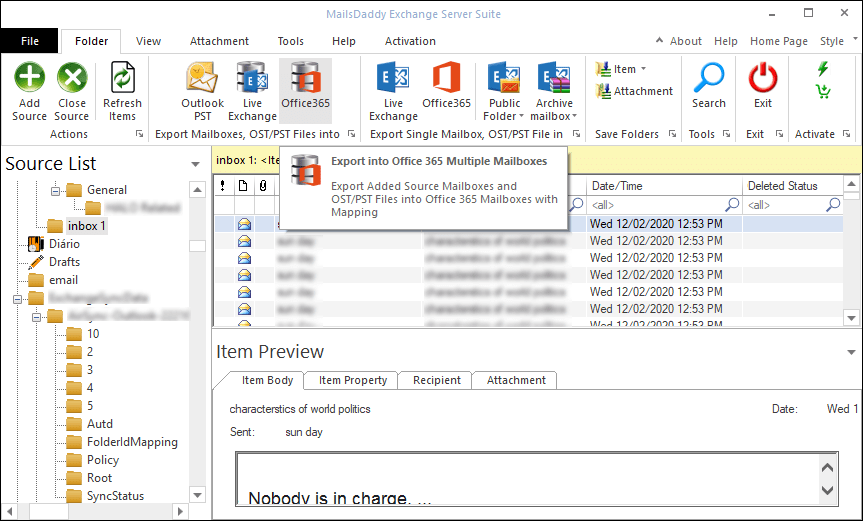This screenshot has width=863, height=521.
Task: Refresh Items in the Actions group
Action: point(122,91)
